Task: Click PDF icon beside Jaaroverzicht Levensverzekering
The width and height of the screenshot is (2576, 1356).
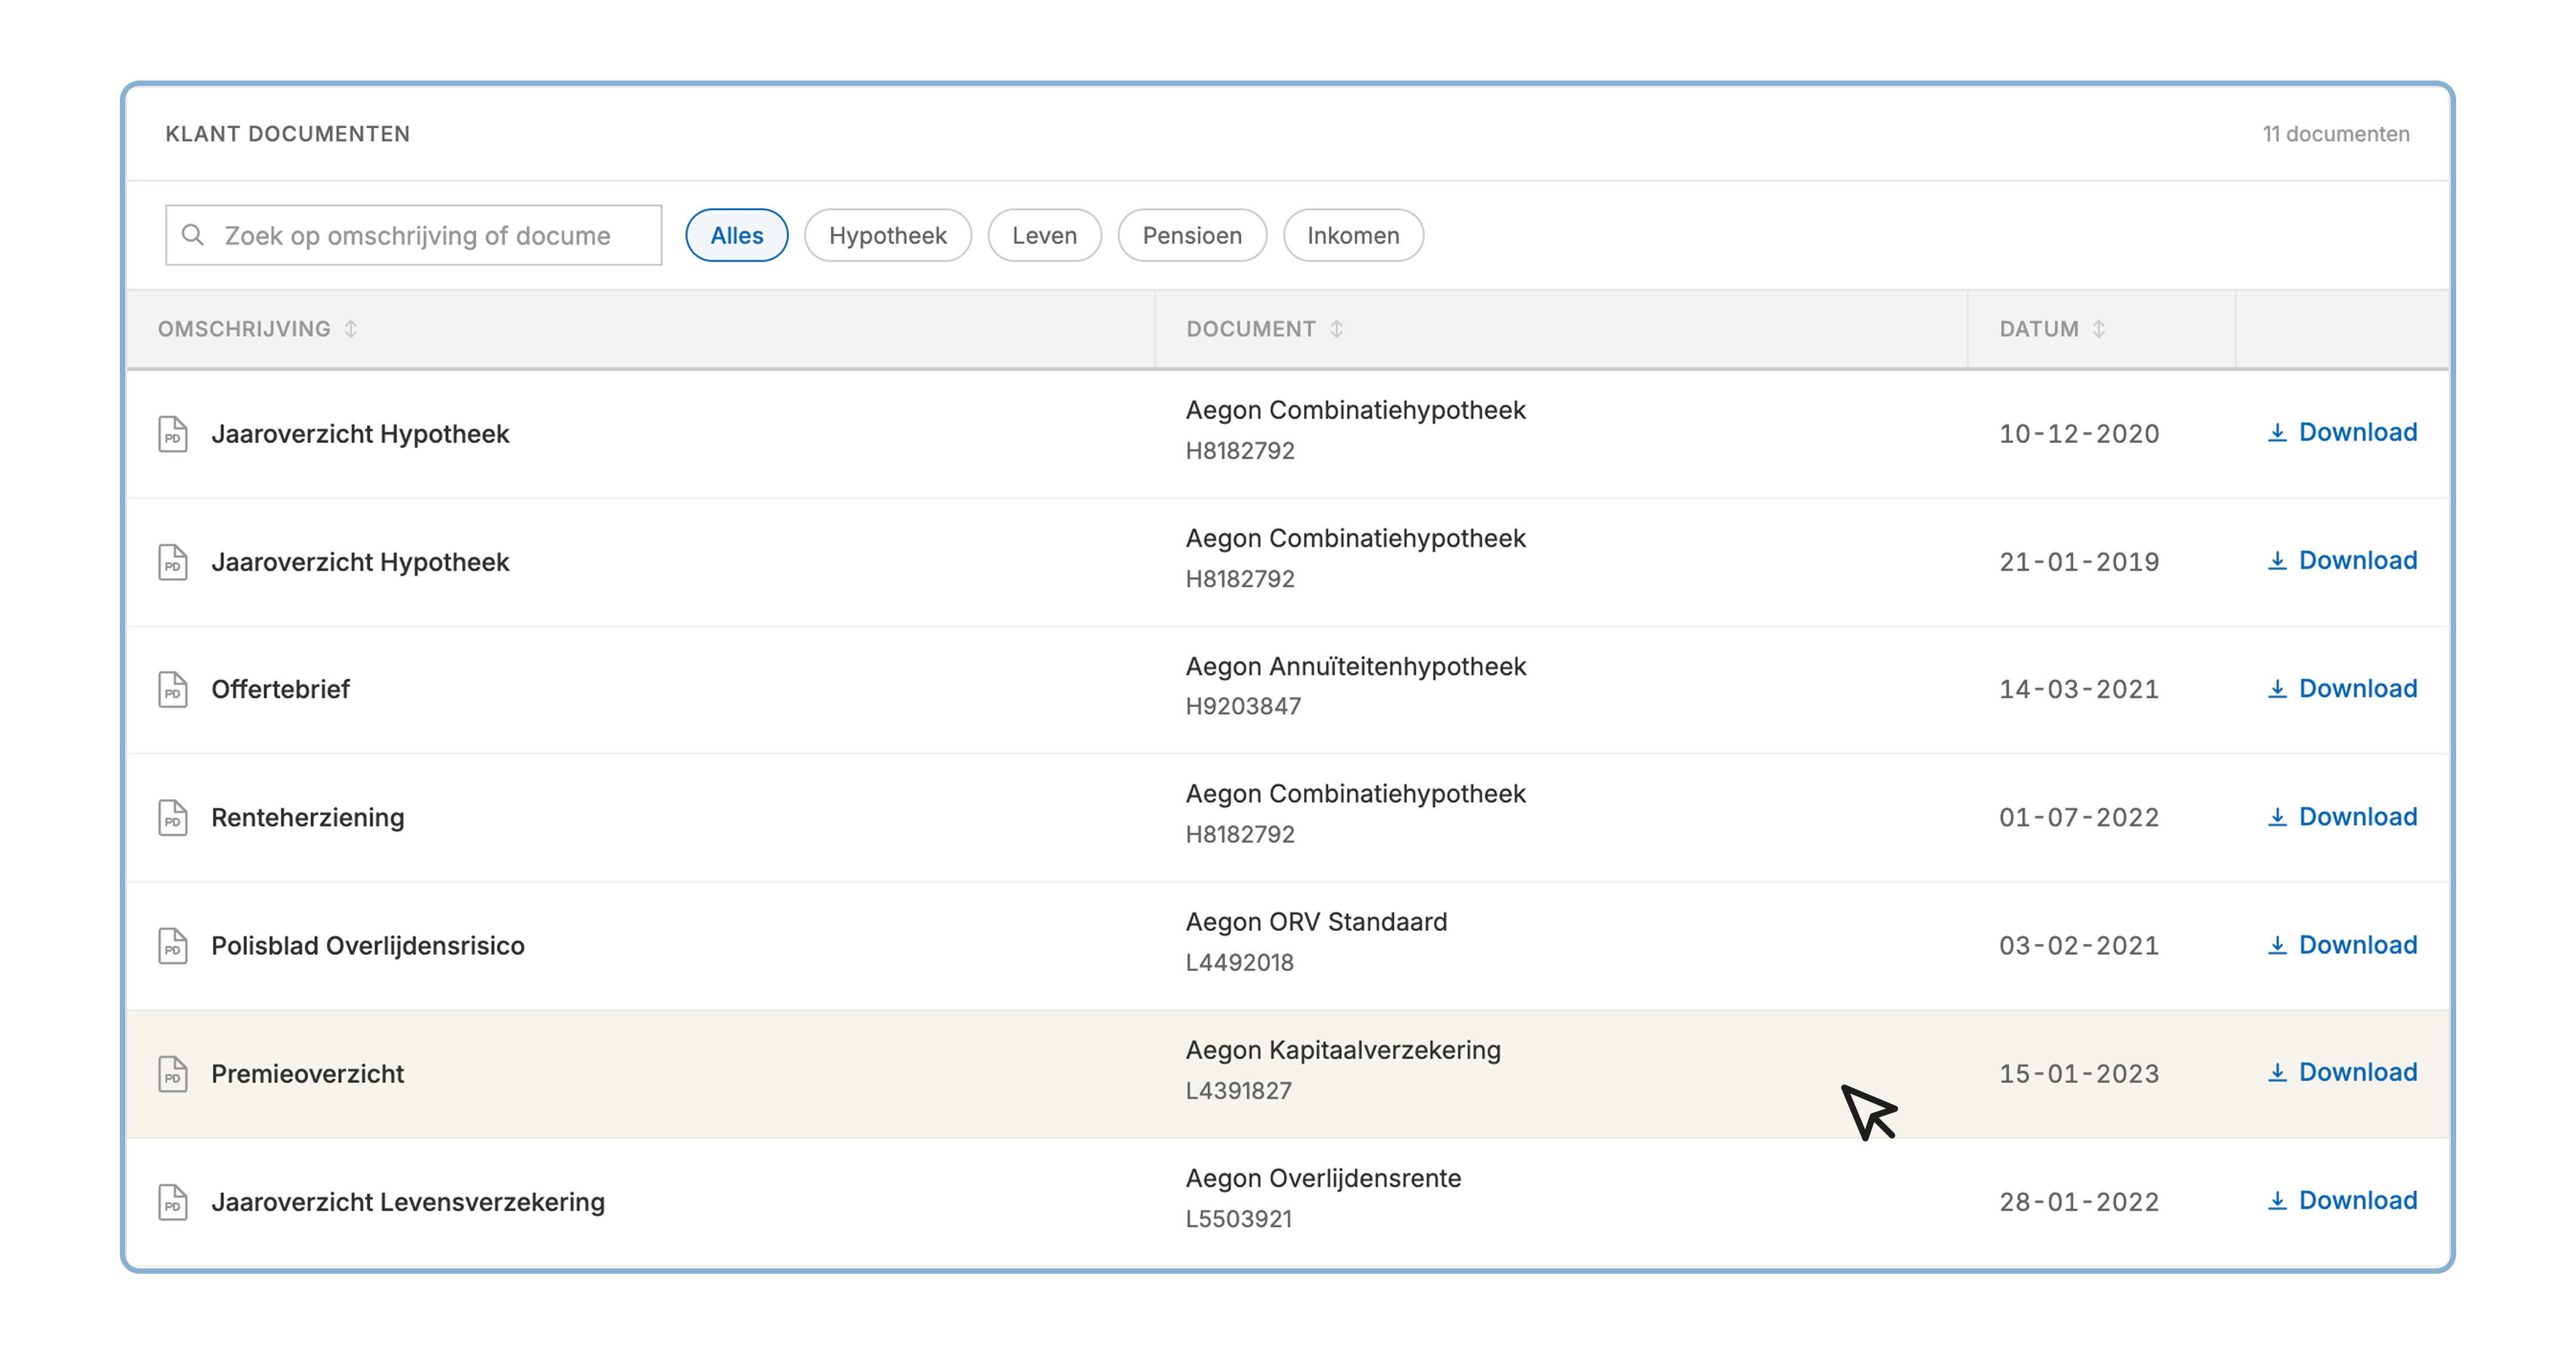Action: tap(173, 1202)
